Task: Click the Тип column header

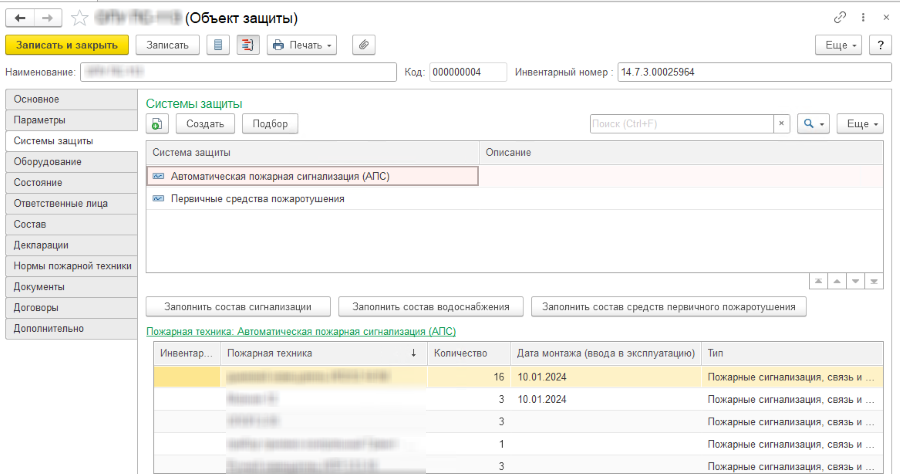Action: [792, 353]
